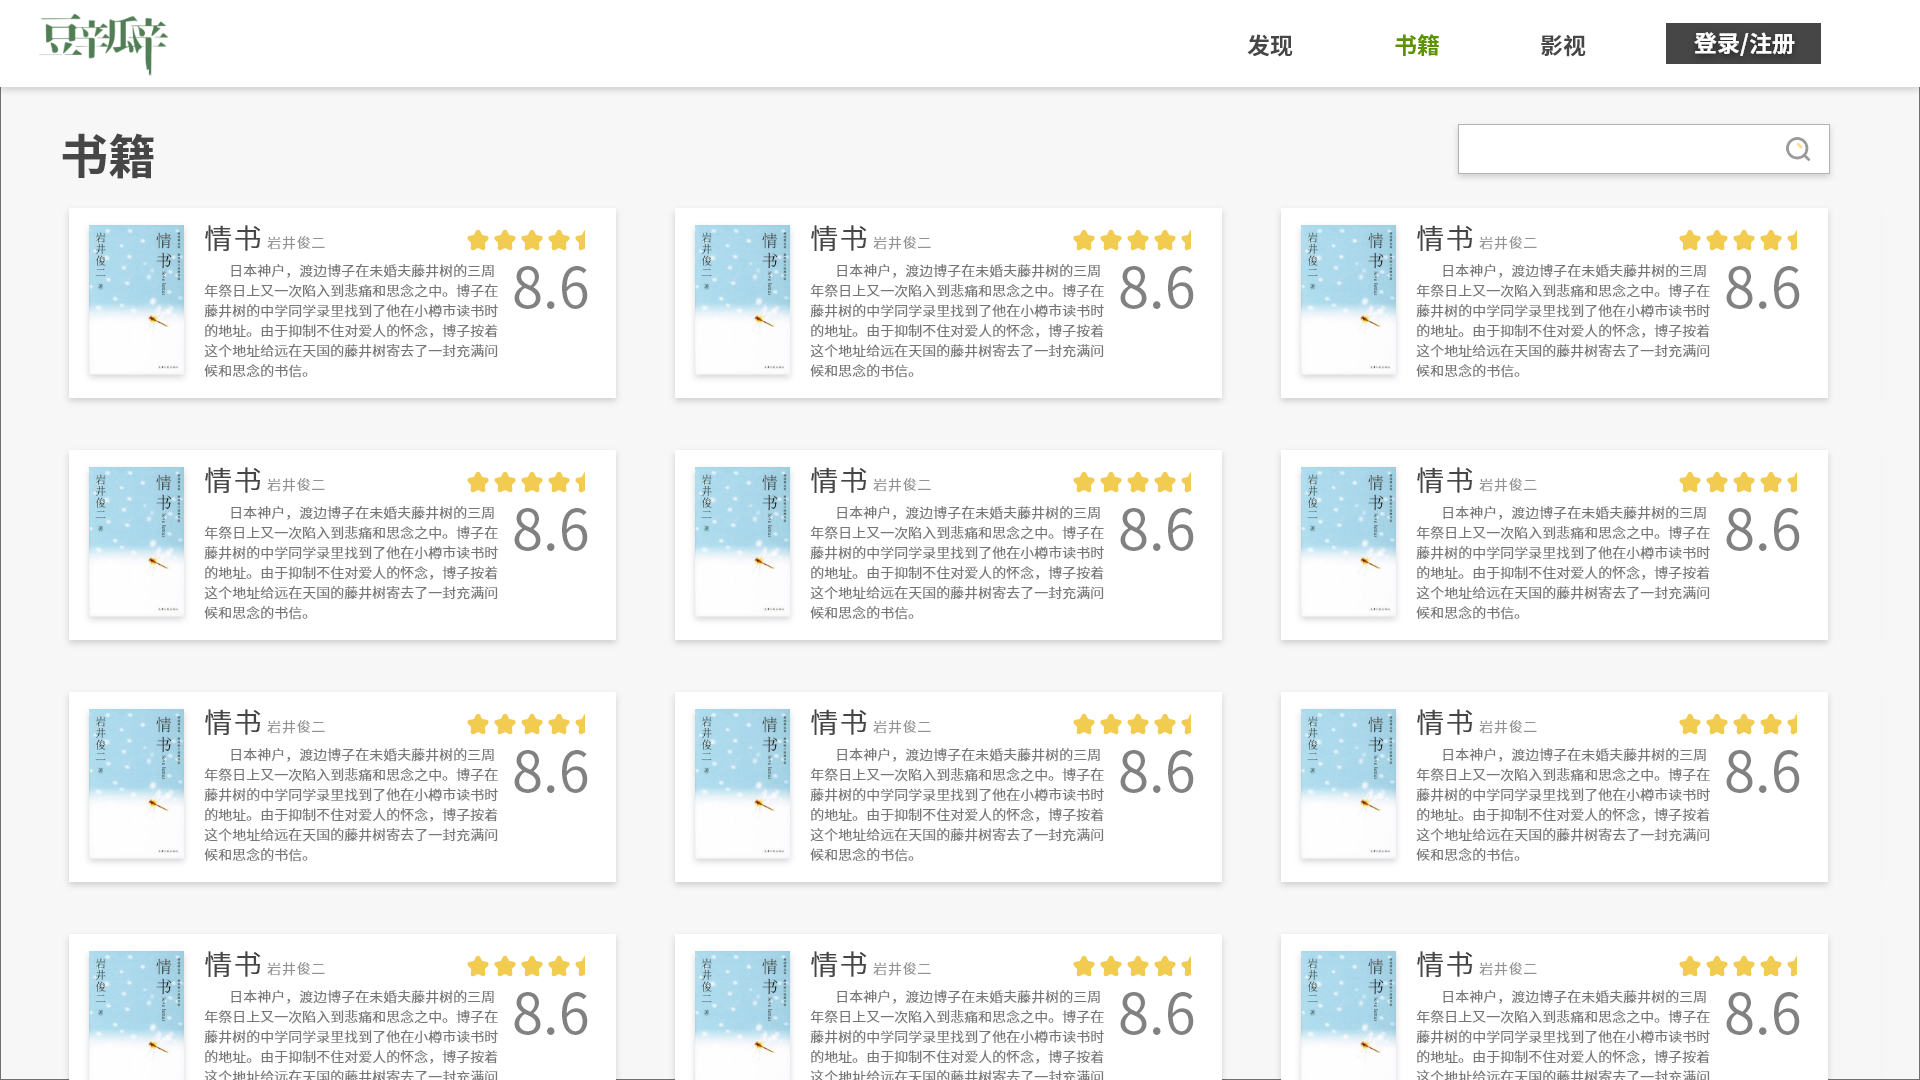Click second-row left card's star rating

coord(526,482)
